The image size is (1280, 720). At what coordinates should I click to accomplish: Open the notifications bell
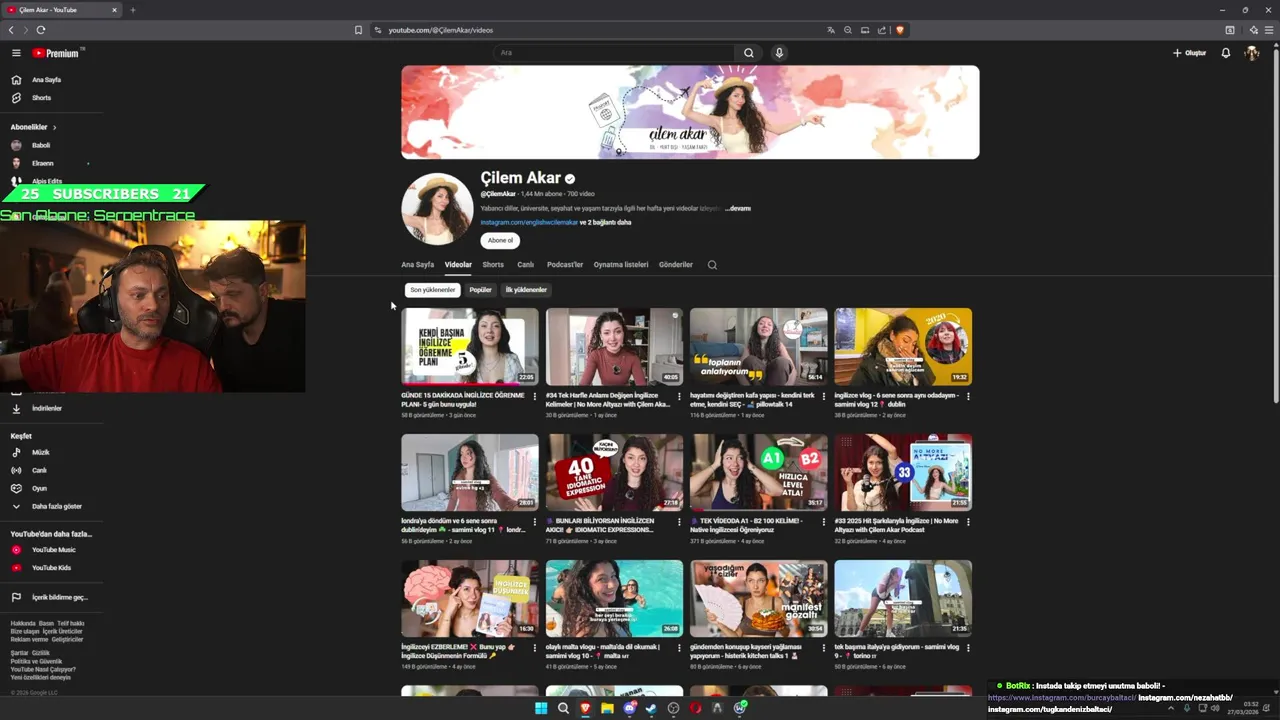point(1226,53)
